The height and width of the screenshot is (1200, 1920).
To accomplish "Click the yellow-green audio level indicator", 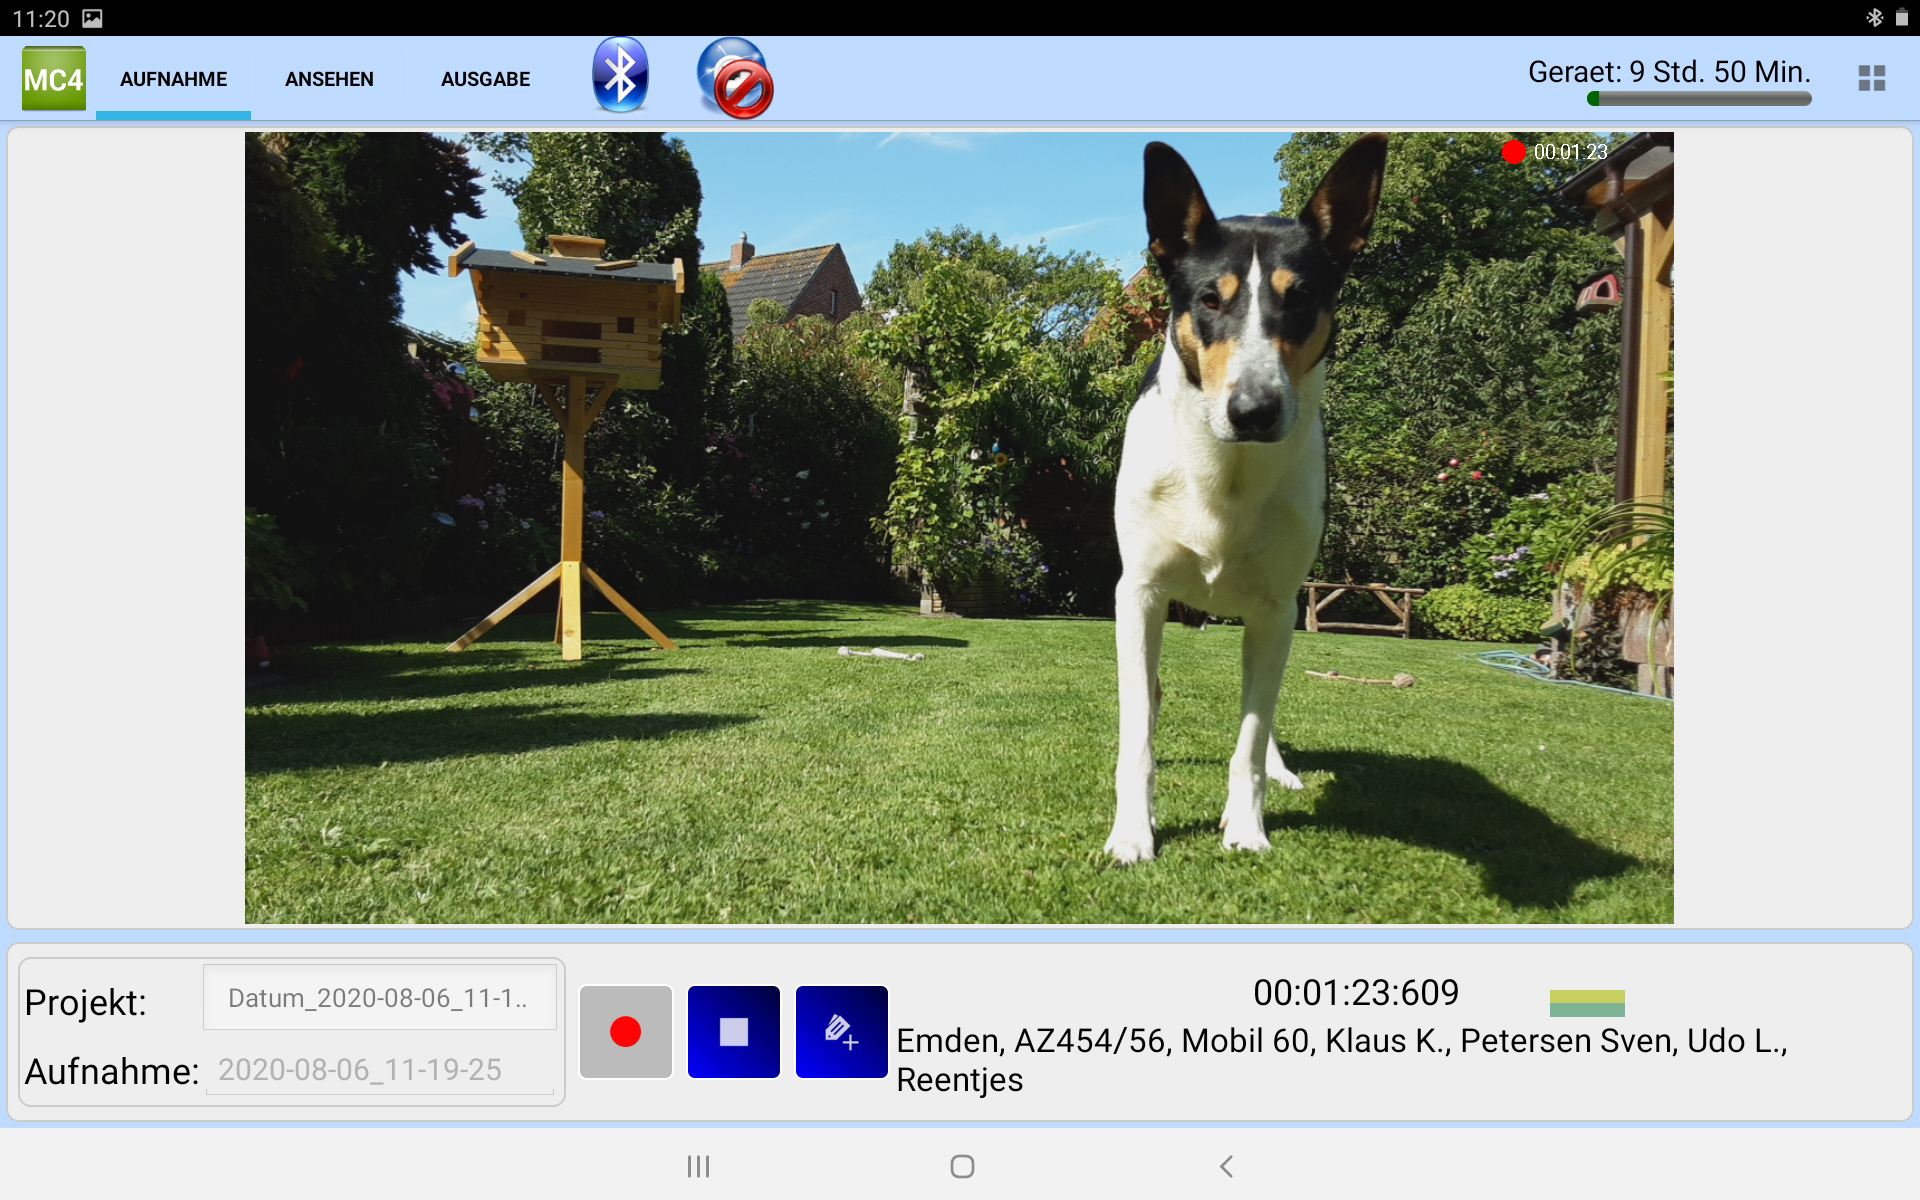I will (1587, 1003).
